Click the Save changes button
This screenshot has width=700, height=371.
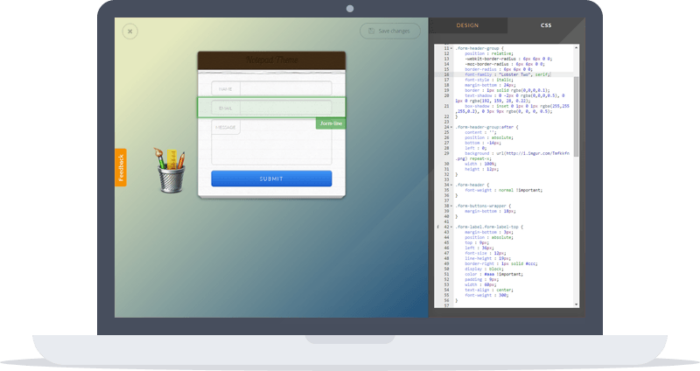390,31
